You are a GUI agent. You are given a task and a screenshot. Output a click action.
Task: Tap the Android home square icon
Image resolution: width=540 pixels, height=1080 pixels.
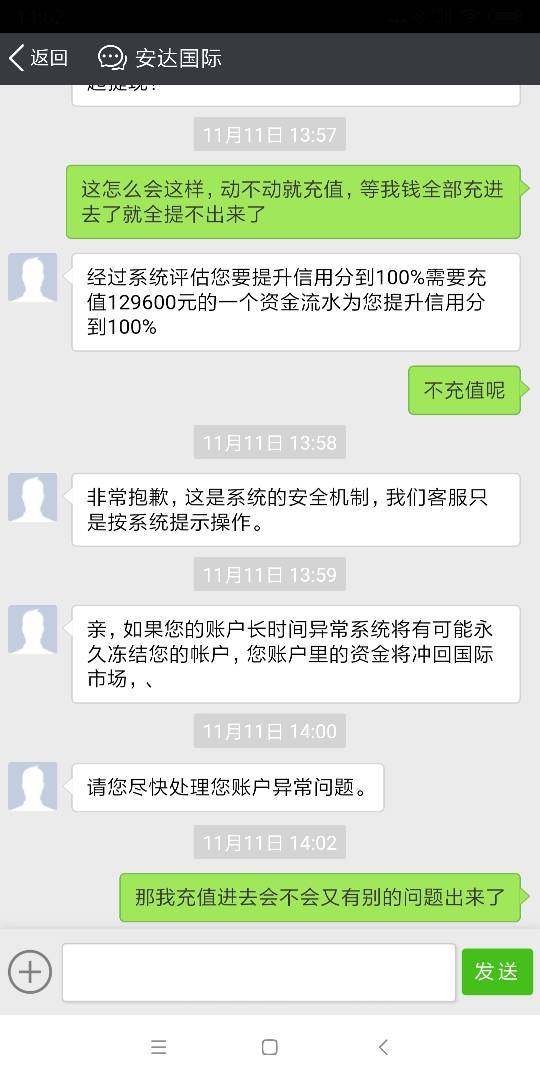click(270, 1048)
